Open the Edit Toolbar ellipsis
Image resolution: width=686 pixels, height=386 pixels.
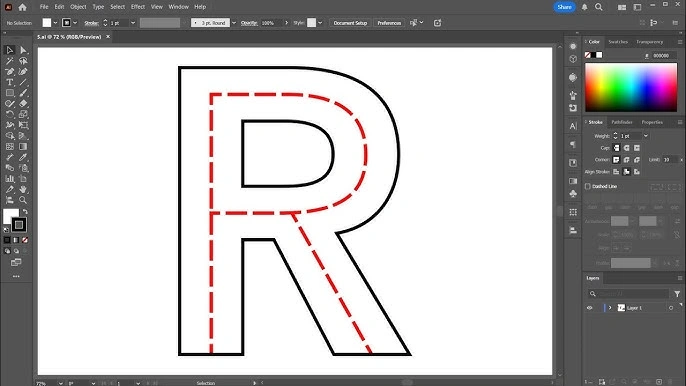tap(16, 276)
